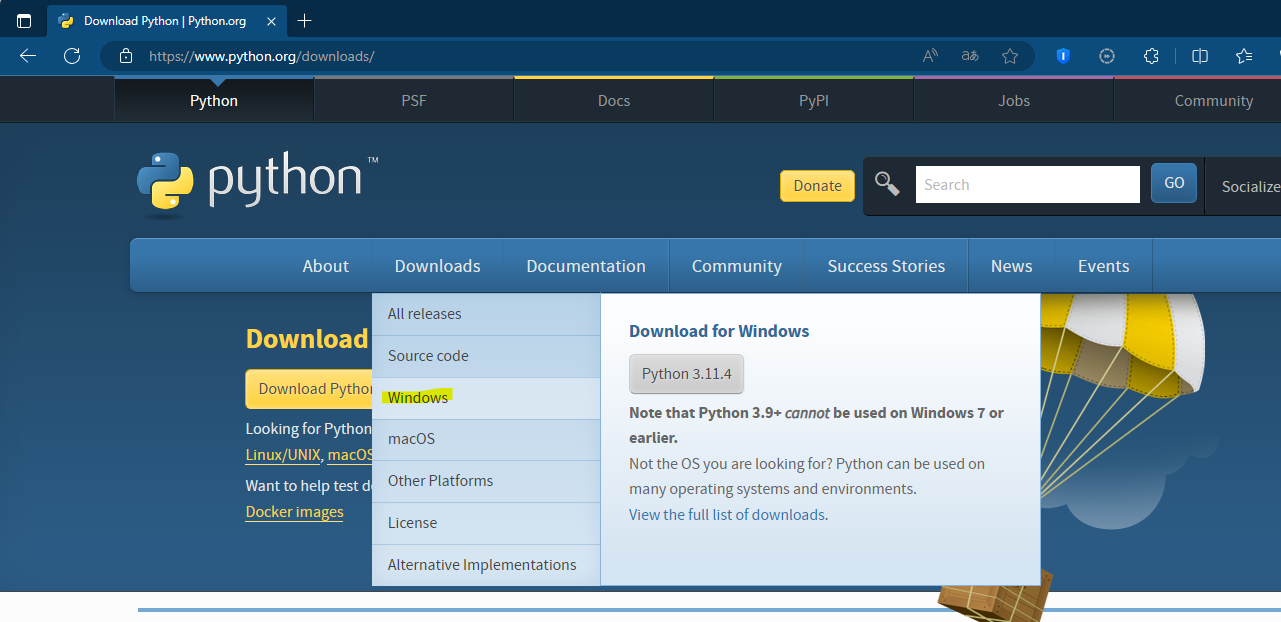Click the yellow Donate button
This screenshot has width=1281, height=622.
pos(817,185)
